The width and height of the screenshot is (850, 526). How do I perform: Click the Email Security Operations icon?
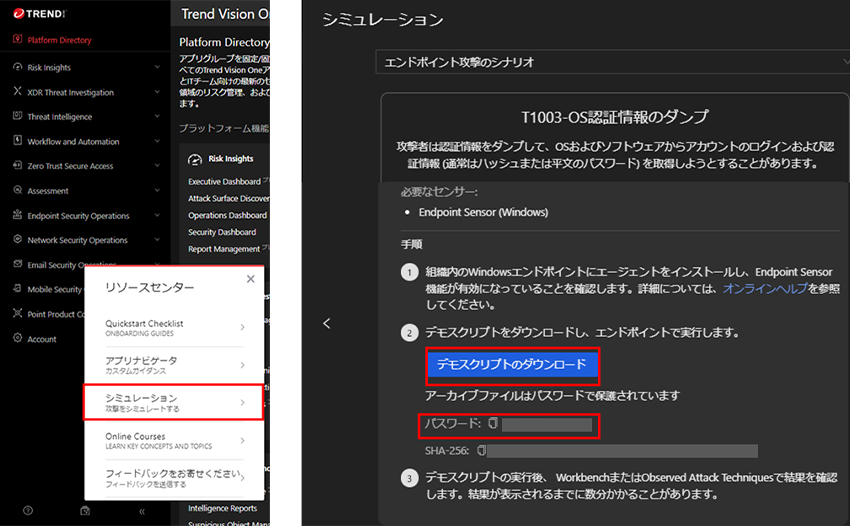pyautogui.click(x=17, y=264)
